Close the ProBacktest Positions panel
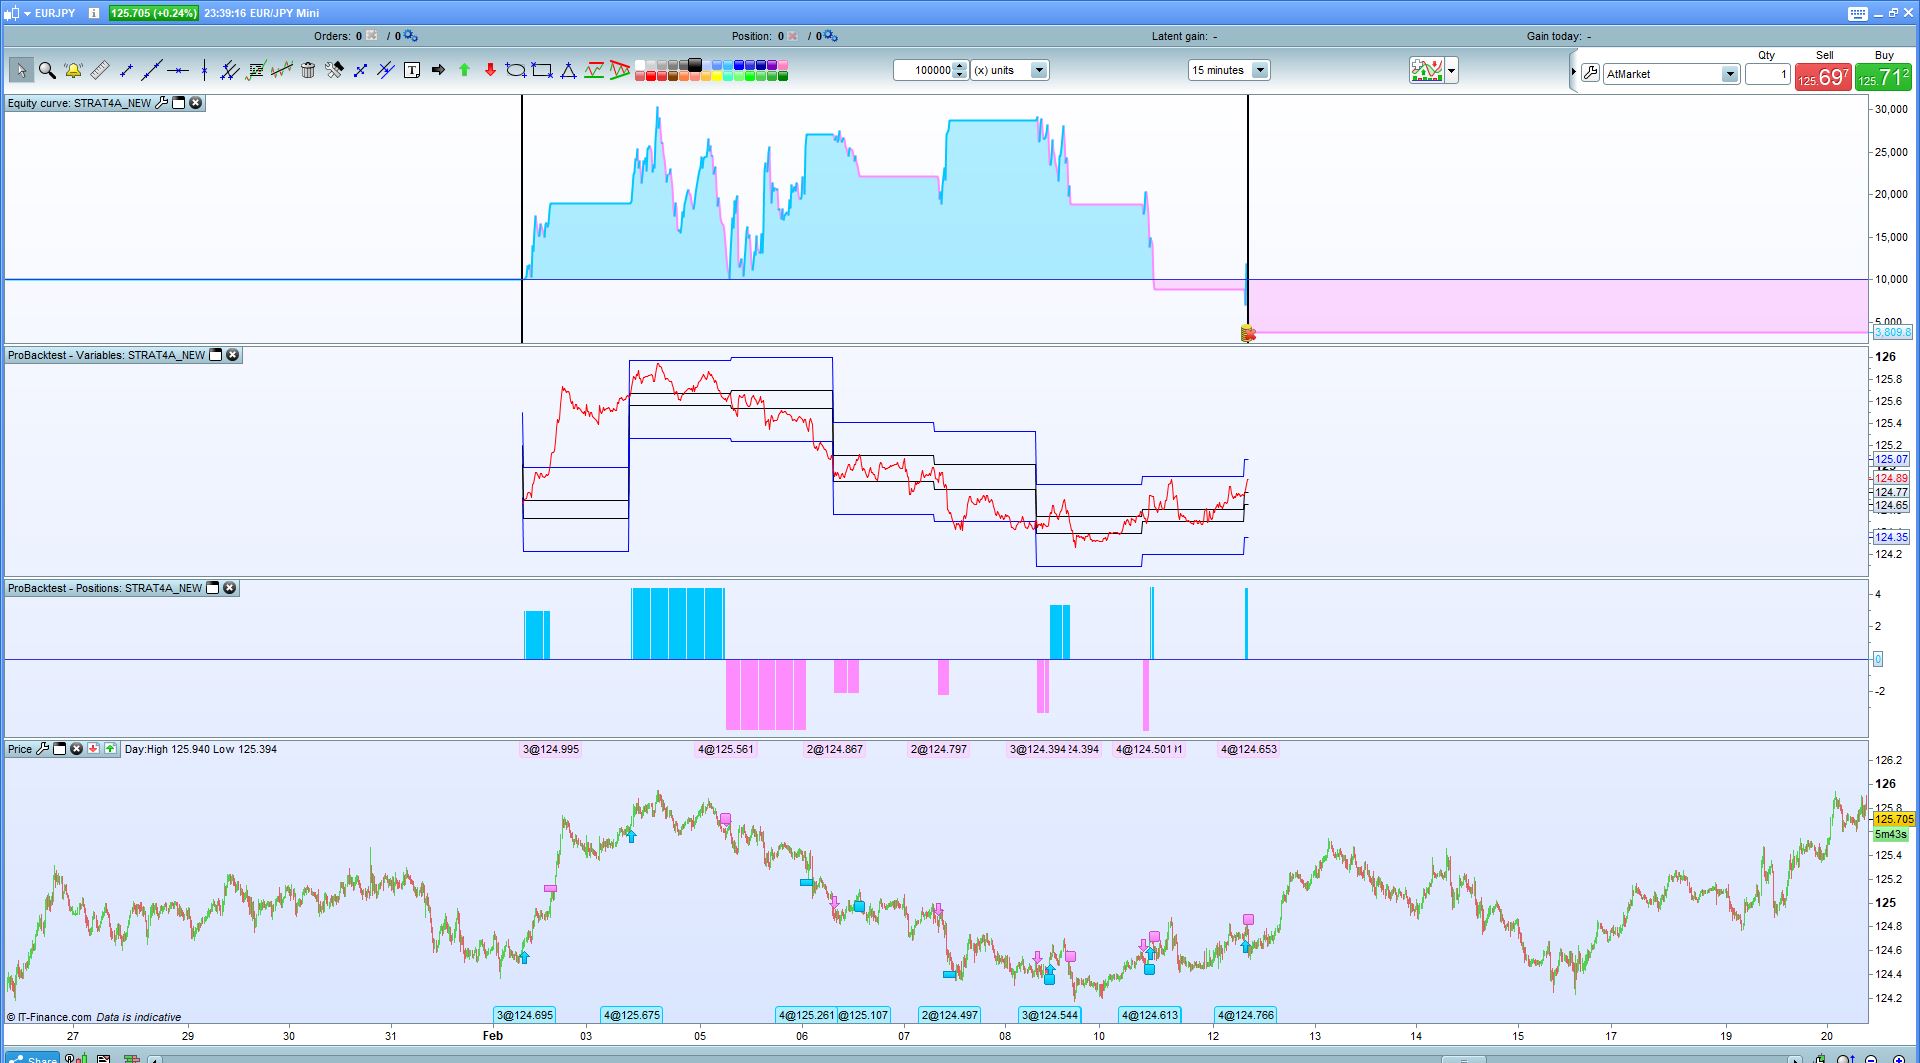Viewport: 1920px width, 1063px height. coord(229,588)
